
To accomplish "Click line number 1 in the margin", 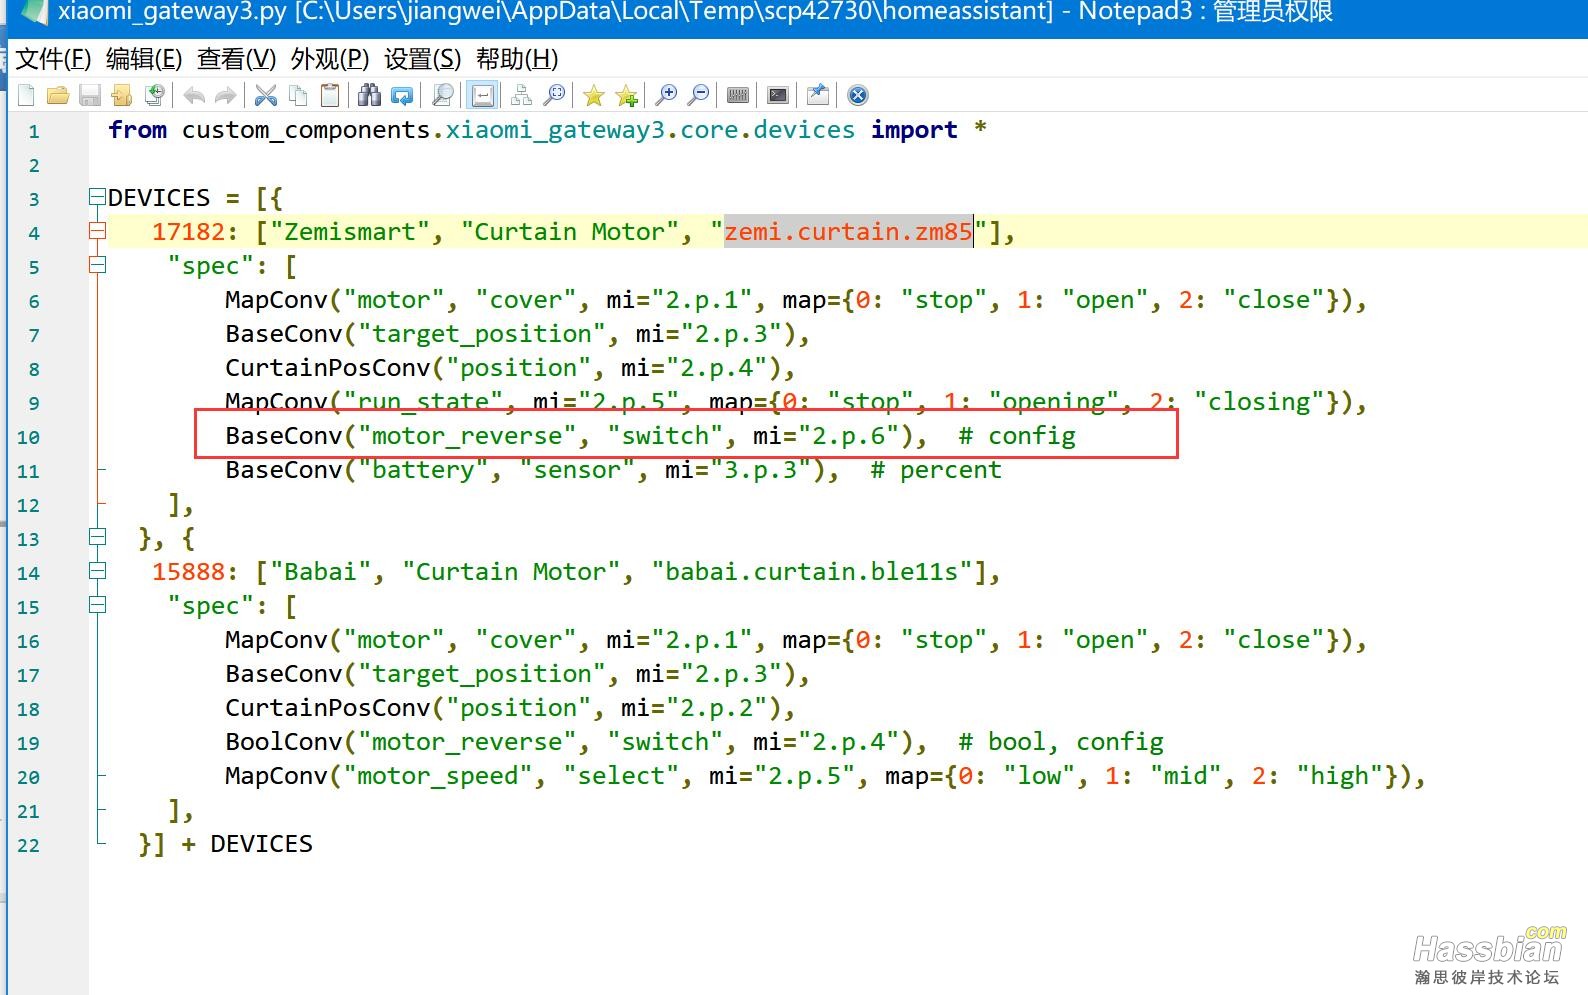I will (34, 131).
